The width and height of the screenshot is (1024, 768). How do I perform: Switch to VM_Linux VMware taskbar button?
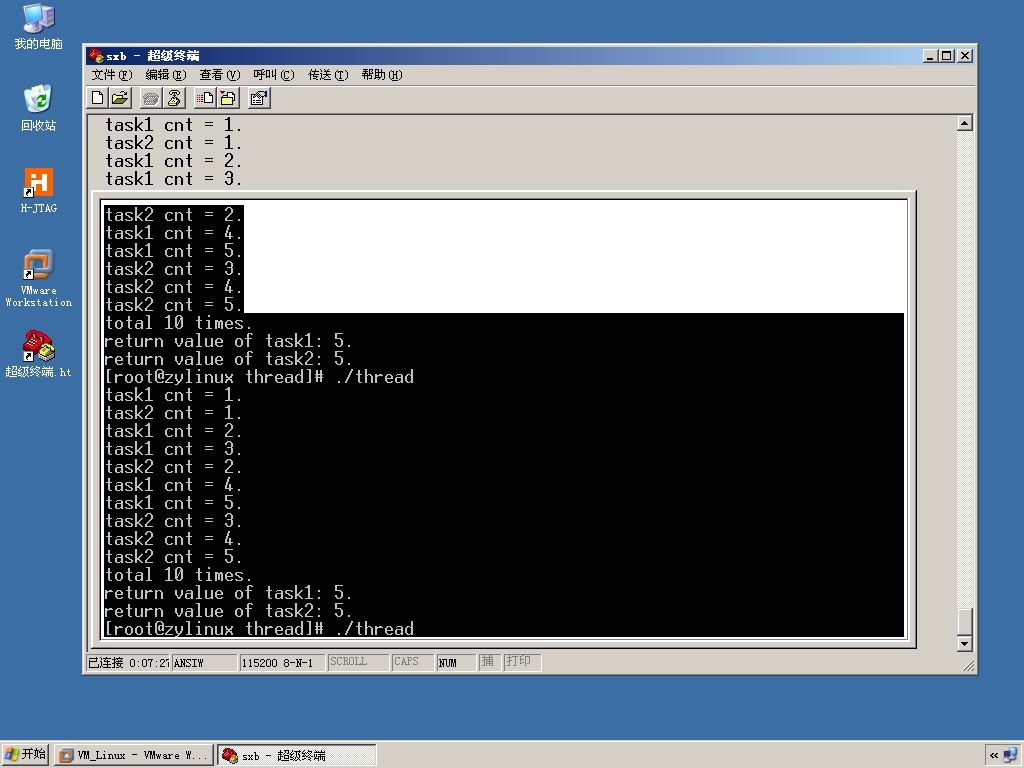[x=134, y=755]
